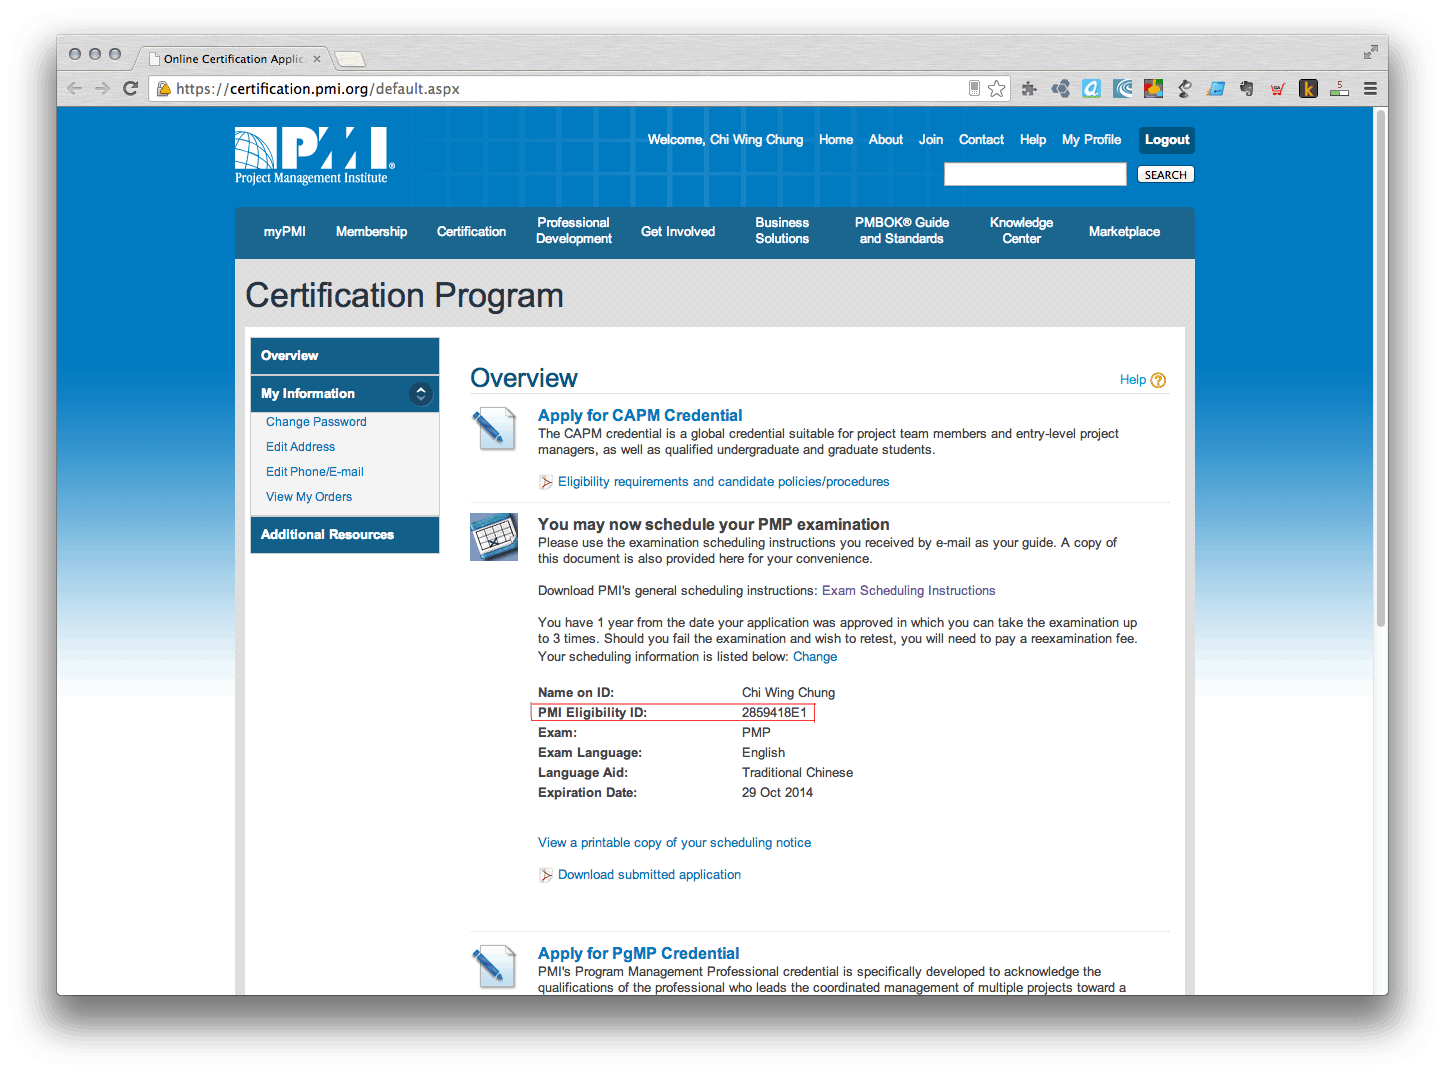Click the question mark Help icon
This screenshot has width=1445, height=1074.
click(1158, 380)
